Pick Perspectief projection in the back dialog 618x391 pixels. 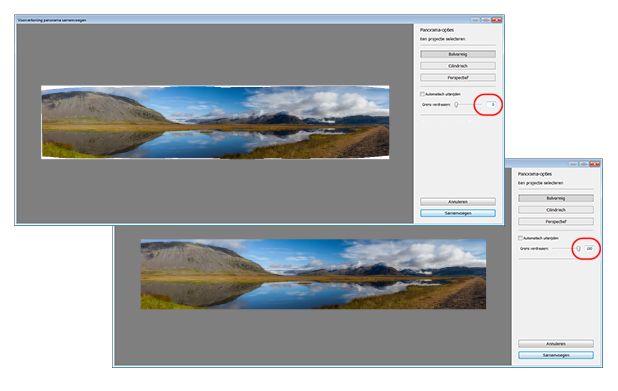556,222
